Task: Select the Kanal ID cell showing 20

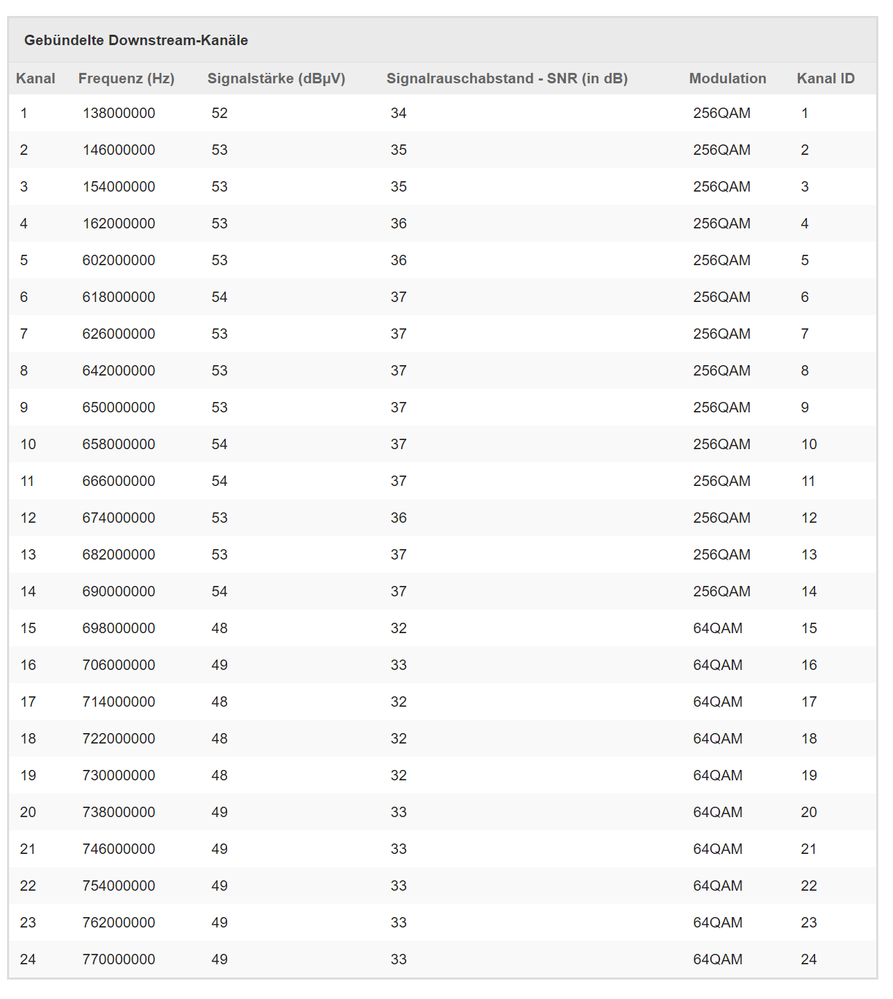Action: pyautogui.click(x=809, y=813)
